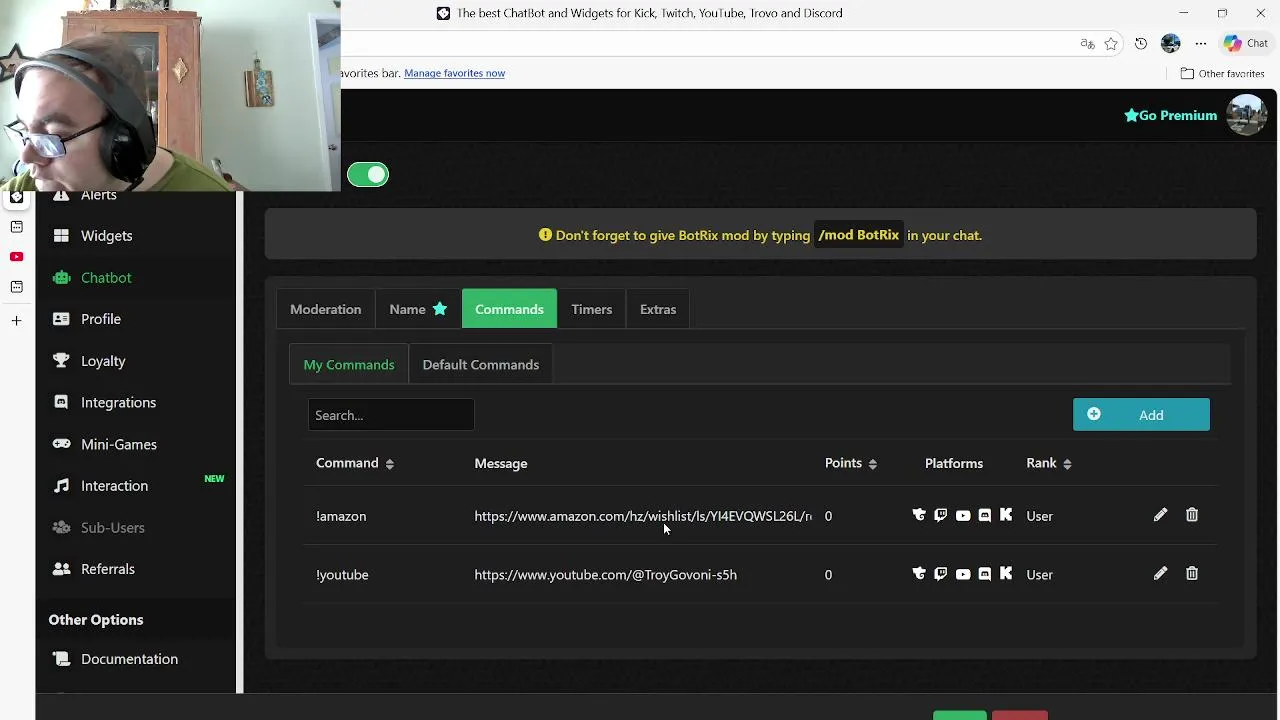The width and height of the screenshot is (1280, 720).
Task: Click the Interaction music note icon
Action: tap(62, 485)
